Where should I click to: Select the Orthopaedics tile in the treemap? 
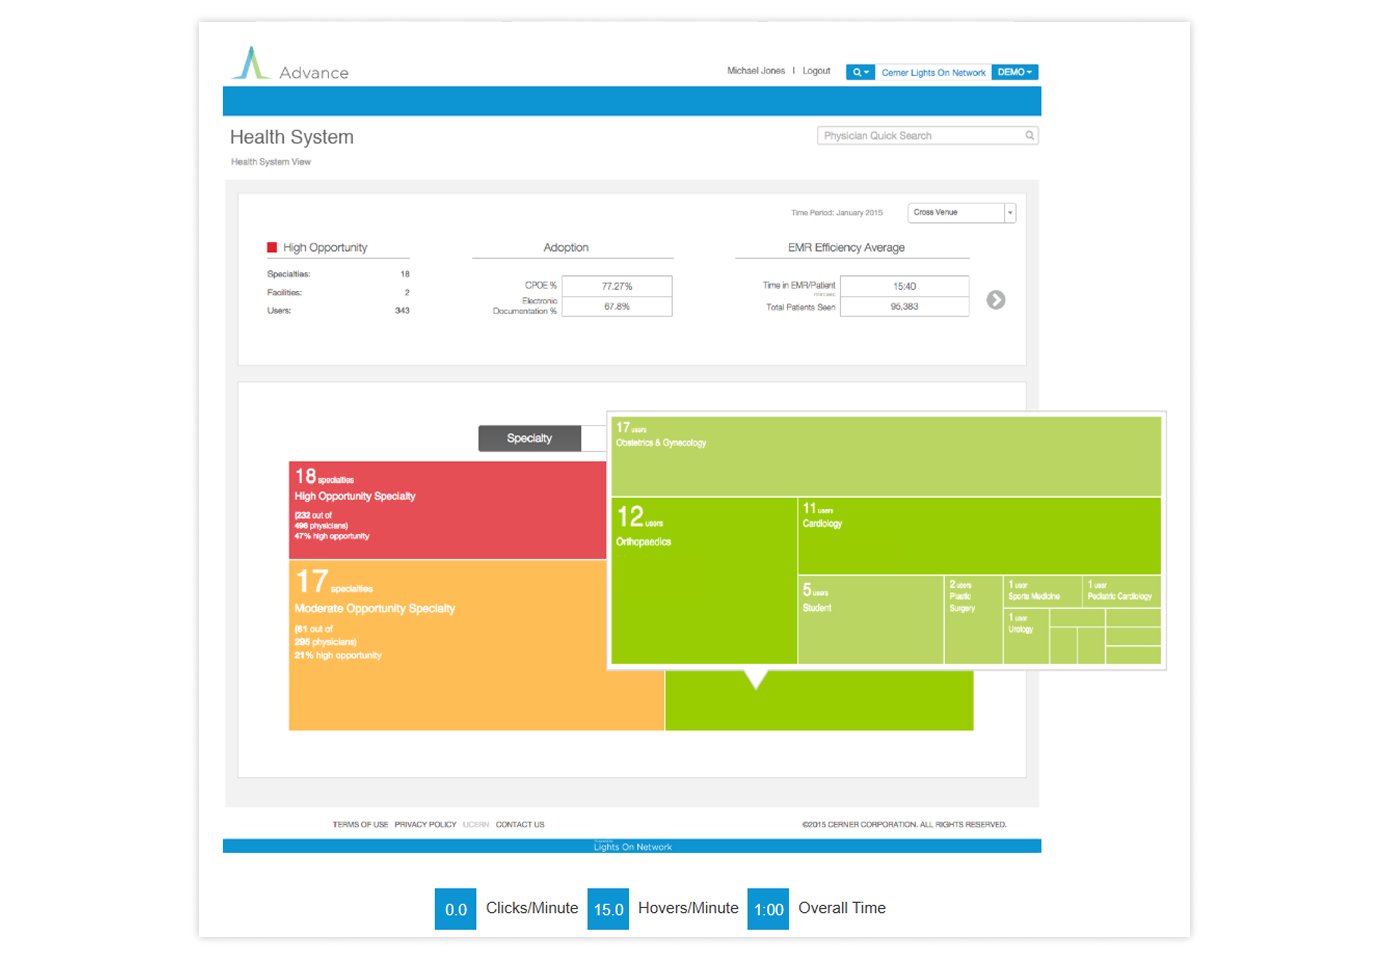pos(703,580)
